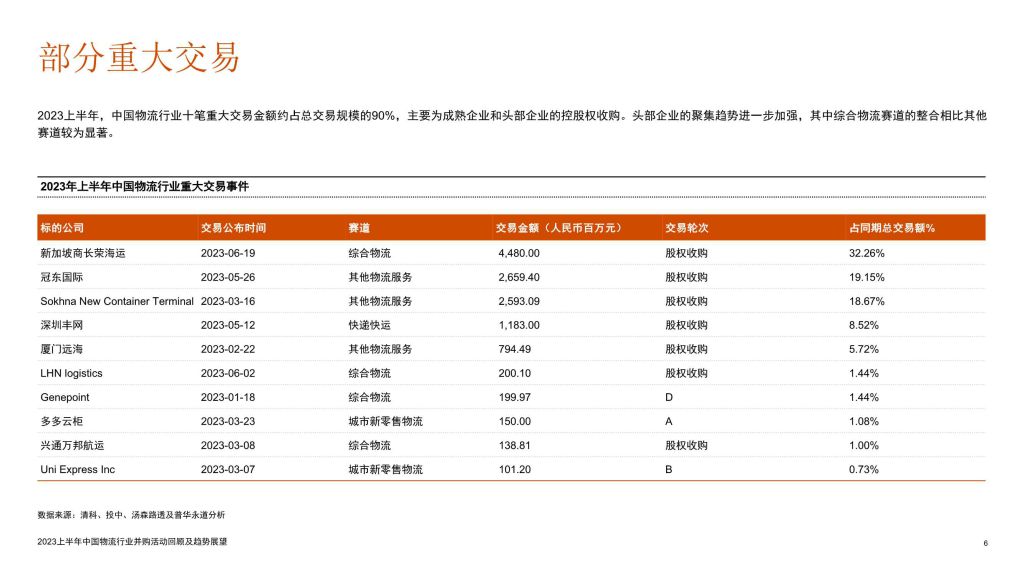Click amount cell 101.20

point(515,470)
